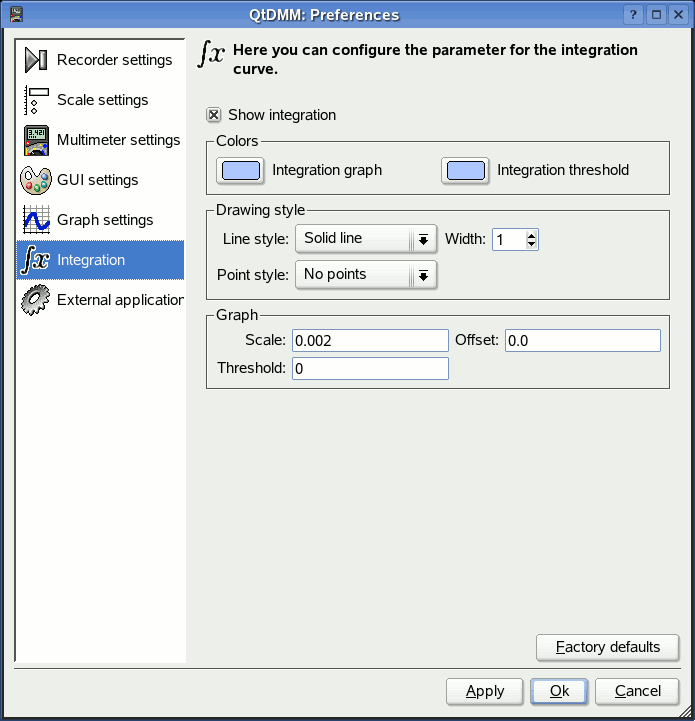The image size is (695, 721).
Task: Click the Multimeter settings device icon
Action: 36,140
